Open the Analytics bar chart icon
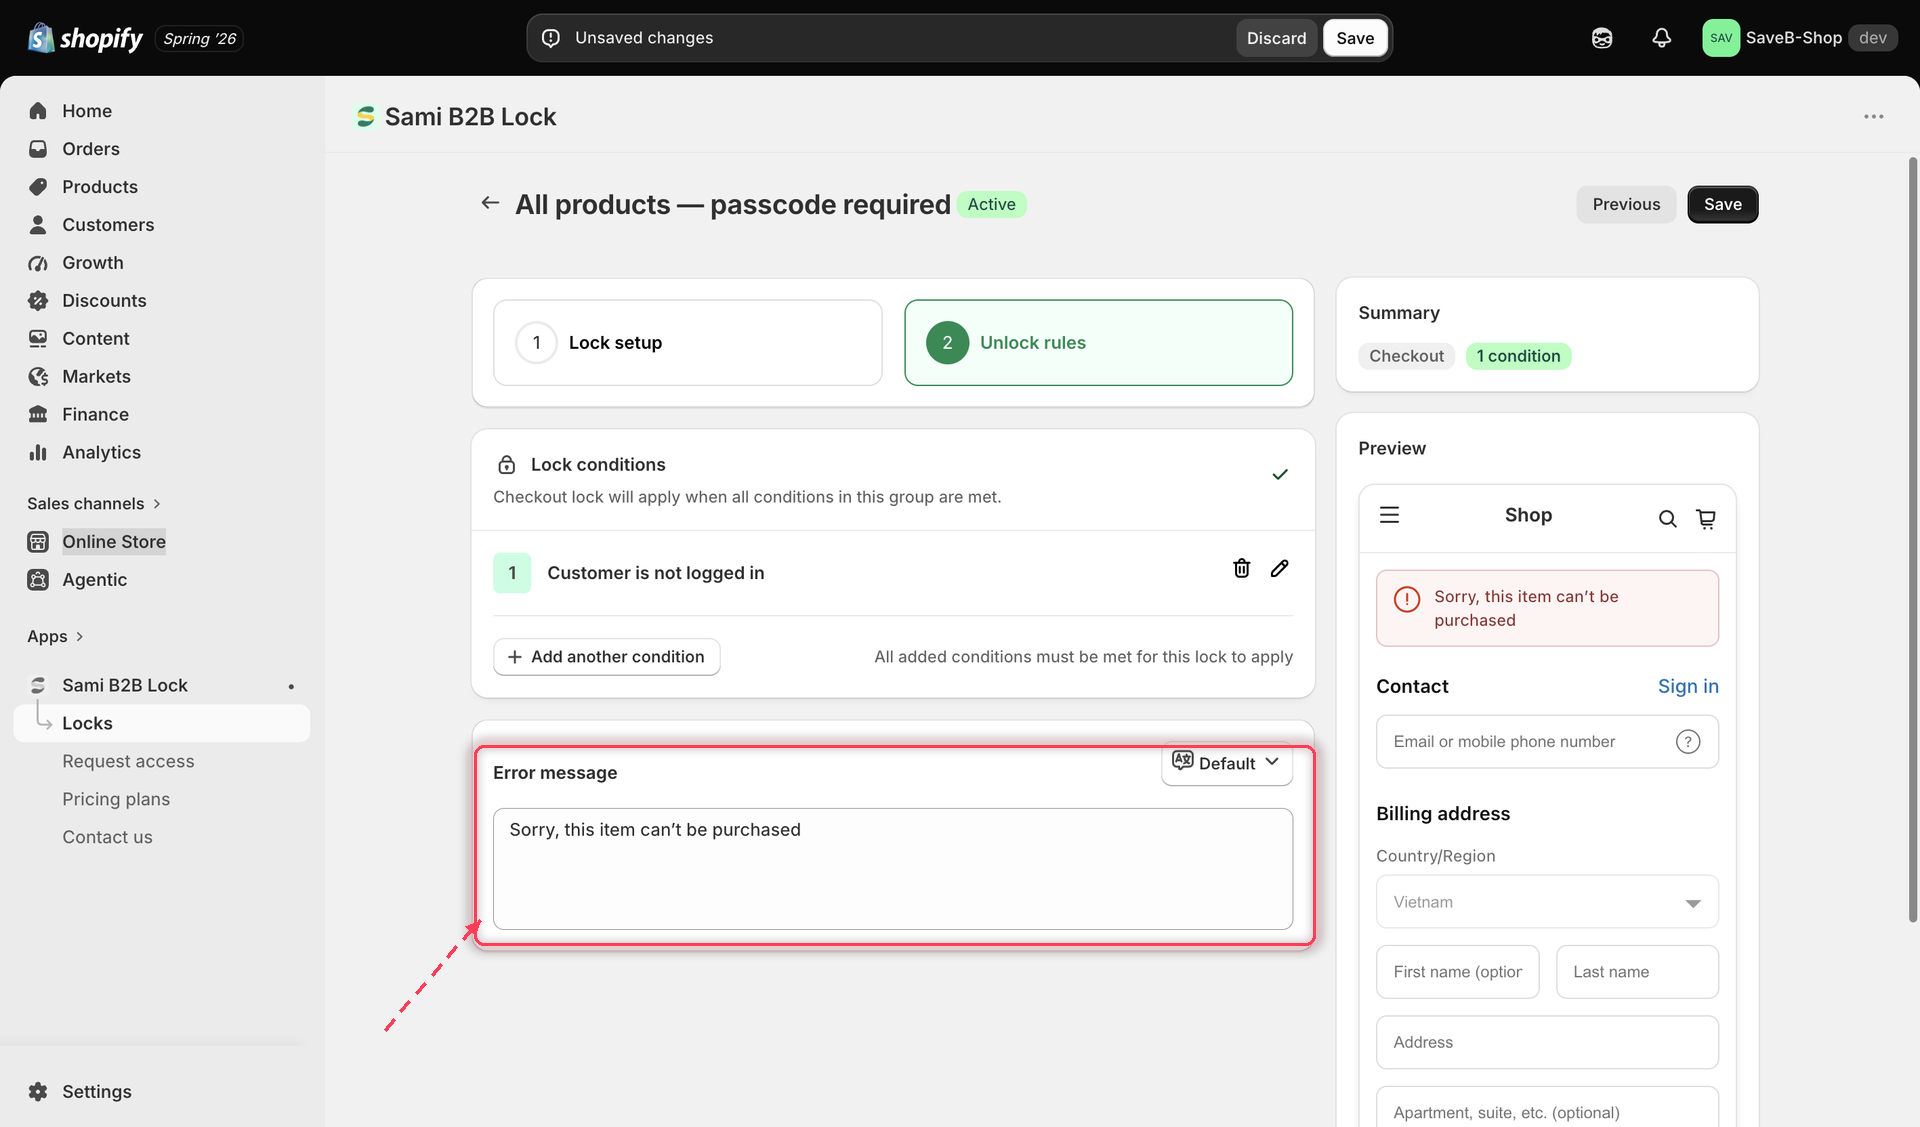Image resolution: width=1920 pixels, height=1127 pixels. point(38,453)
